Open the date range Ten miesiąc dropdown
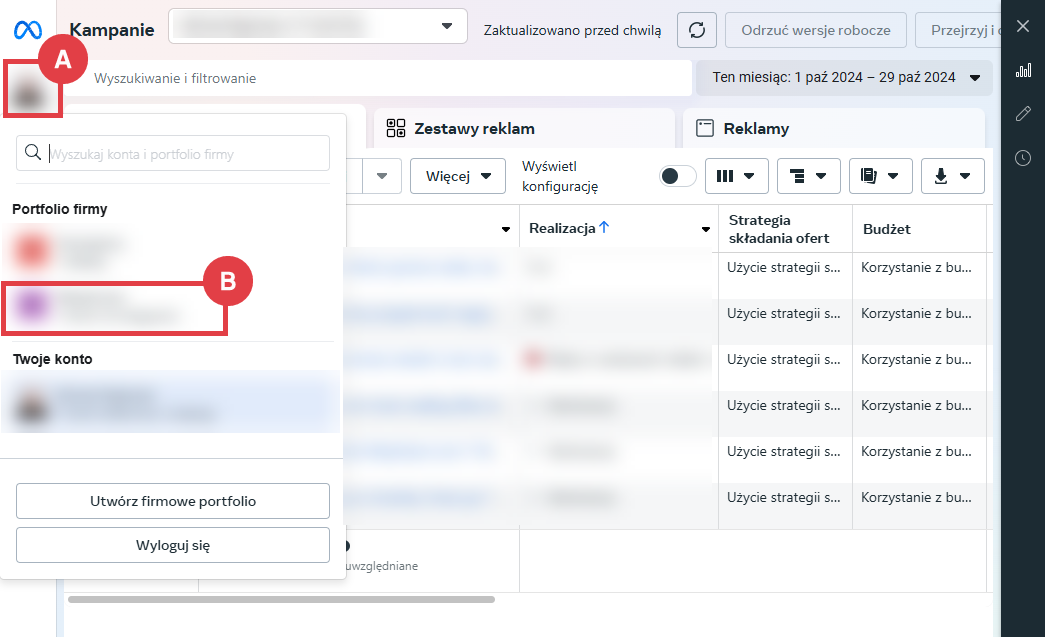 pos(845,77)
